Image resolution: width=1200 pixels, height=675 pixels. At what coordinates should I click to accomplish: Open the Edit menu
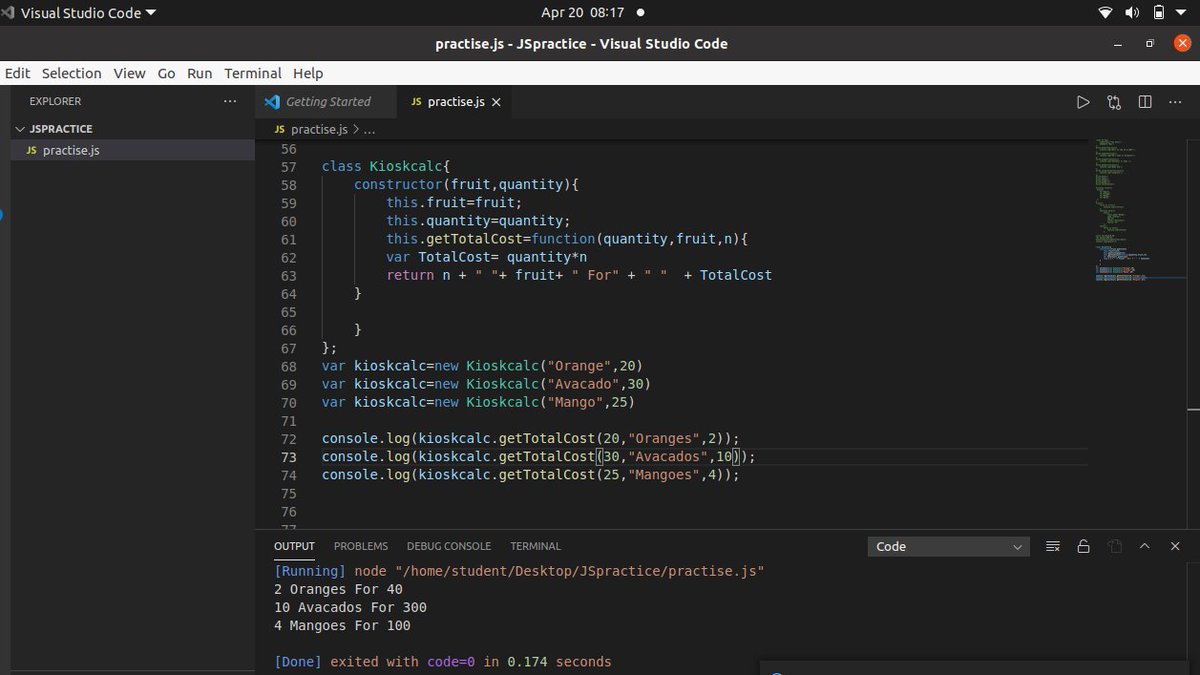[17, 73]
